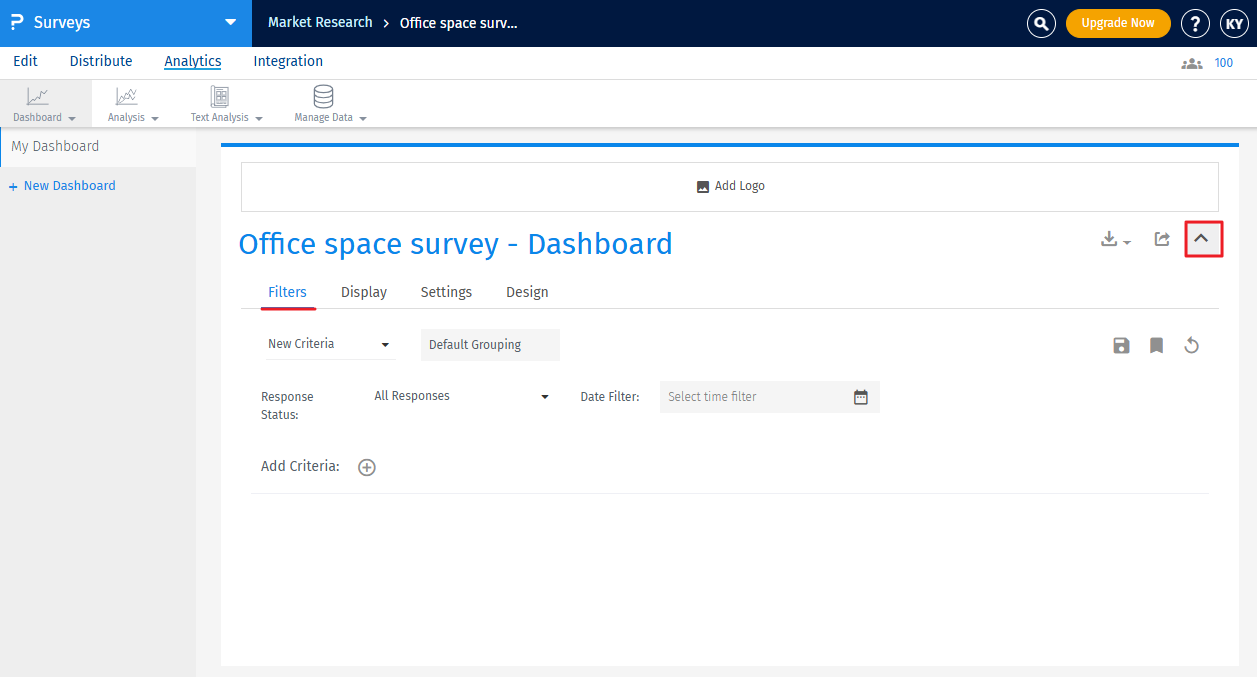Bookmark the current filter configuration

coord(1156,345)
